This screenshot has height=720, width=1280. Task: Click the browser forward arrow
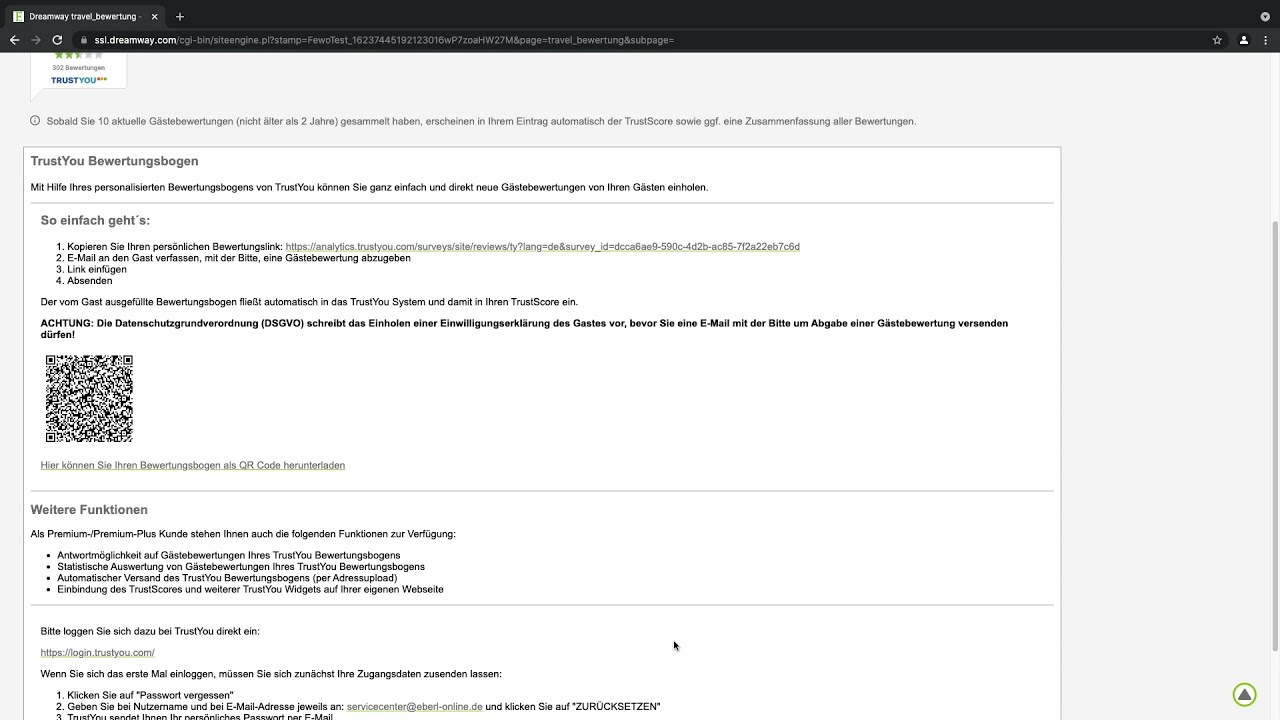point(36,40)
